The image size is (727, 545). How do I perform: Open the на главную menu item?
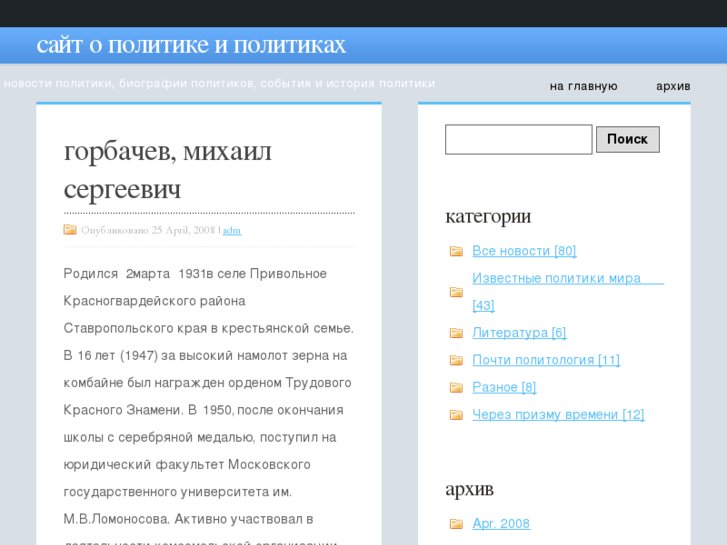[x=583, y=86]
